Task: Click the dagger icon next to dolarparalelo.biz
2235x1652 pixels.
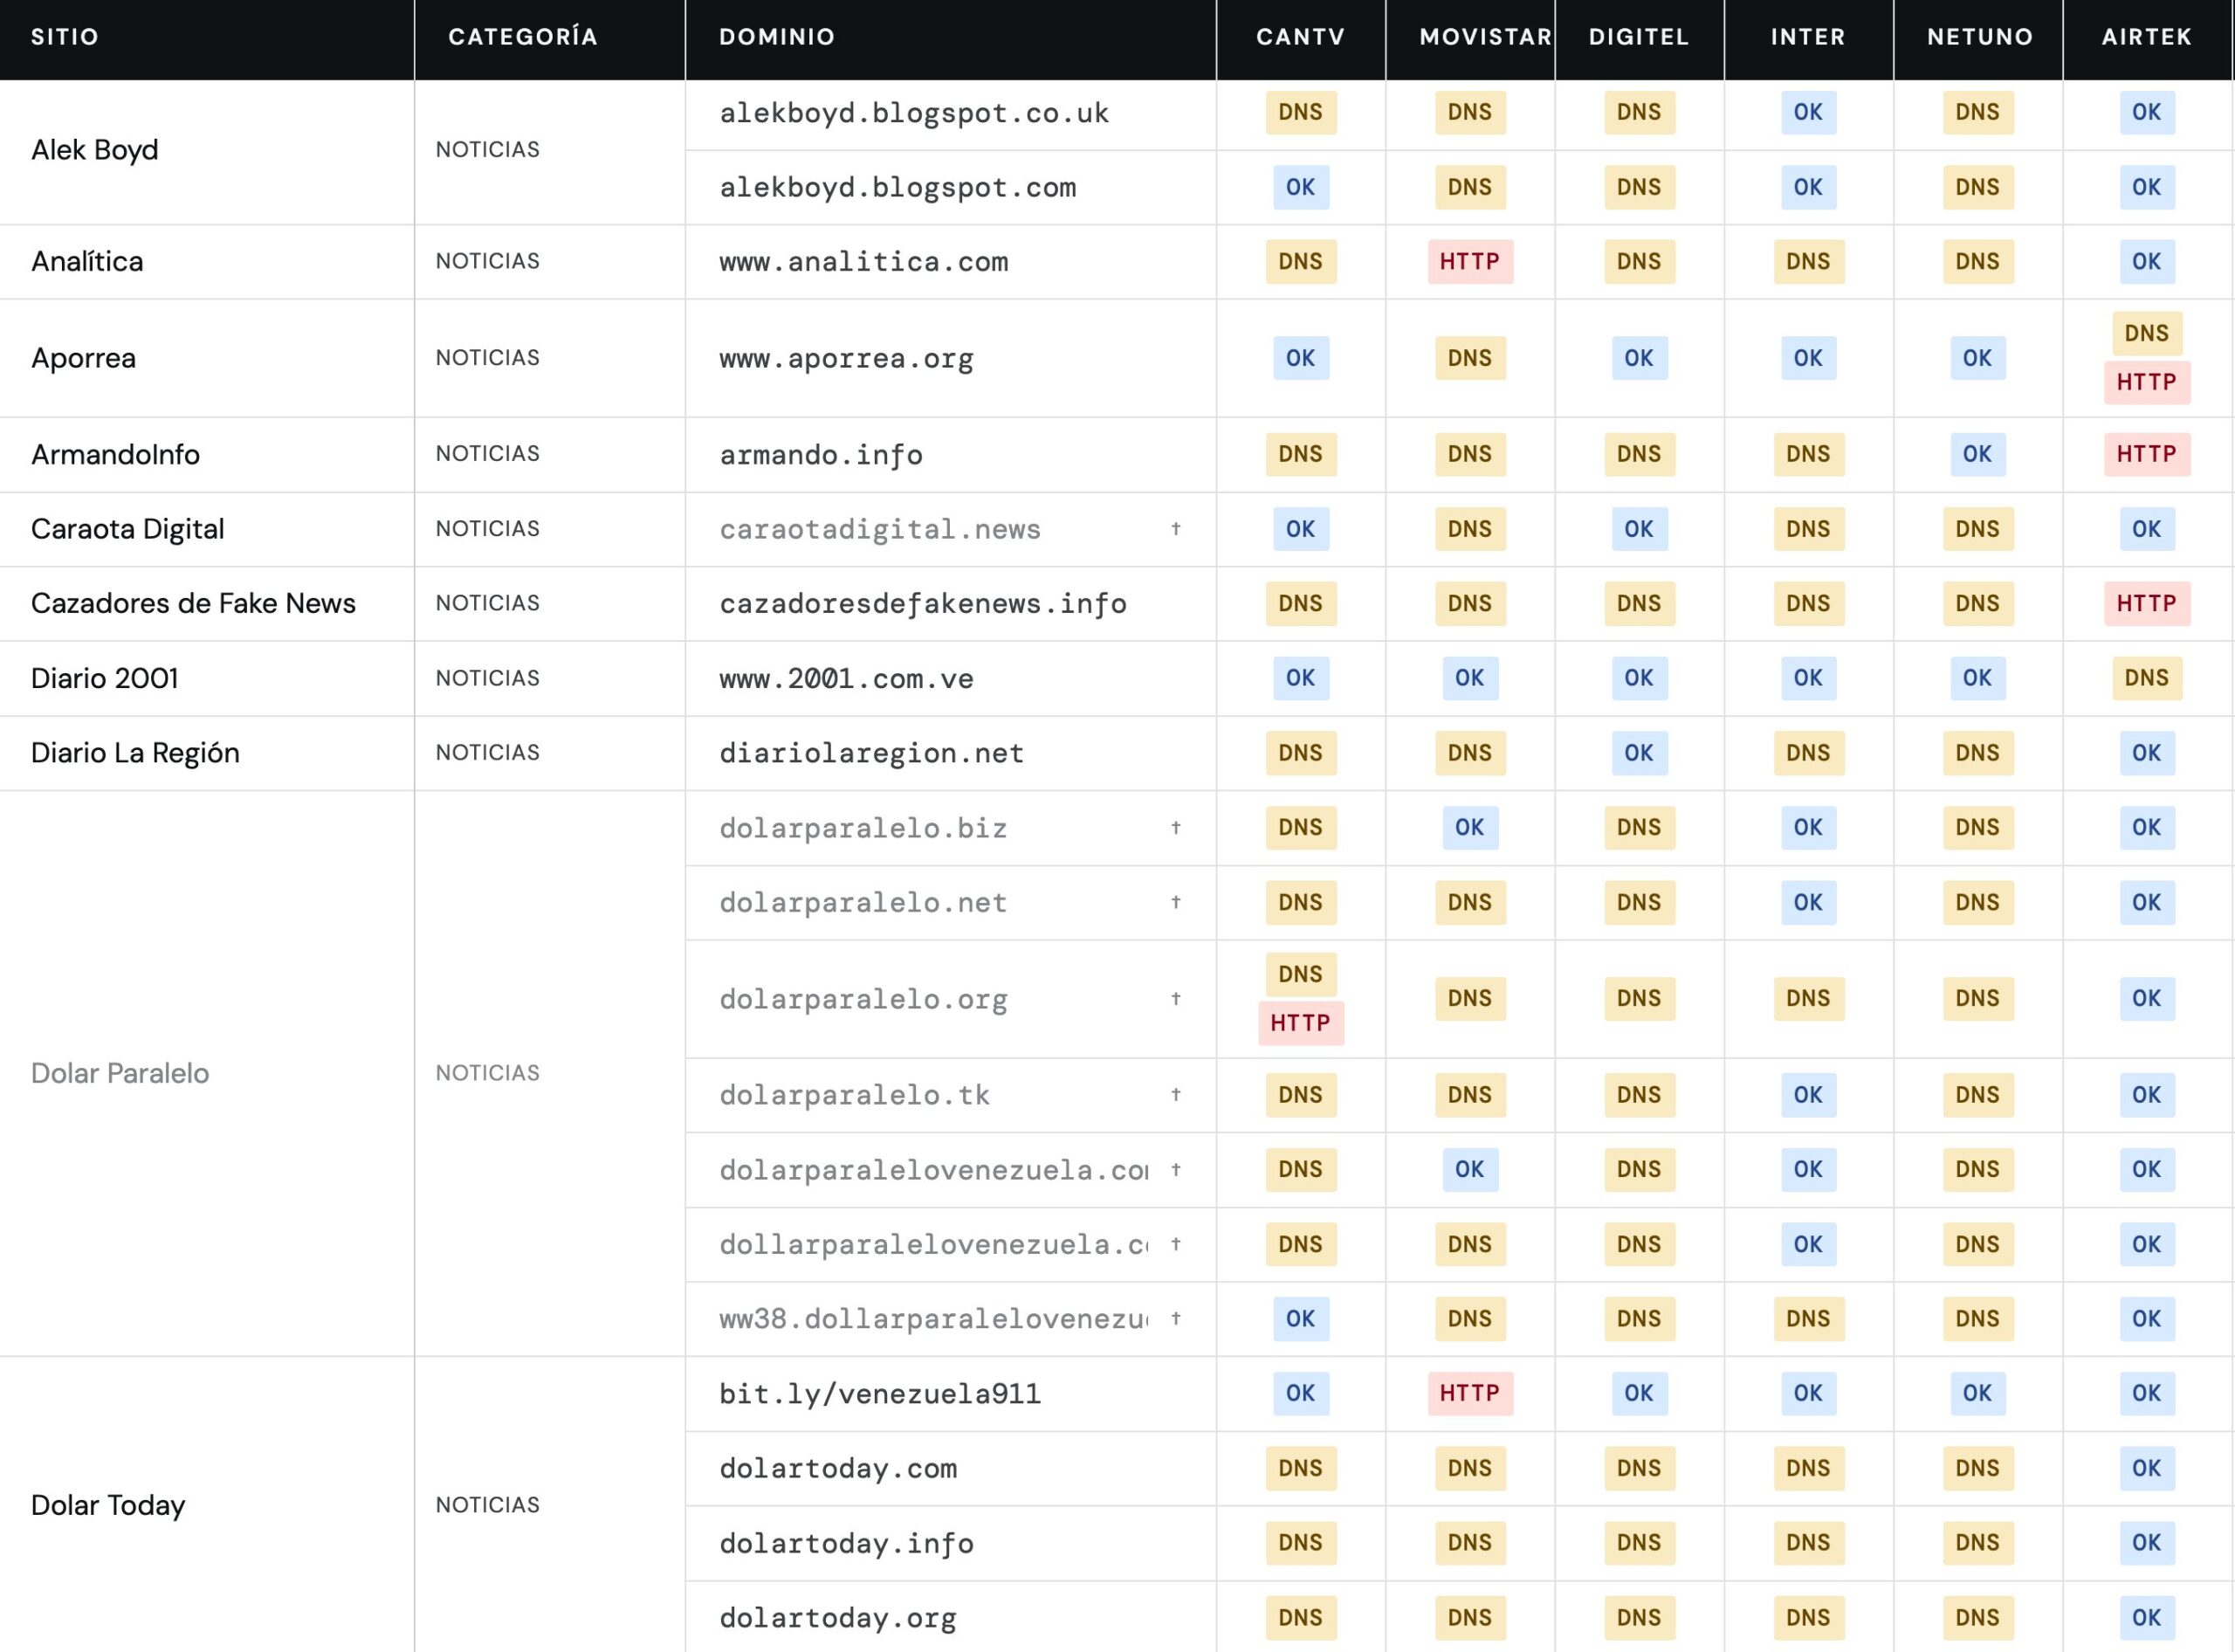Action: 1176,827
